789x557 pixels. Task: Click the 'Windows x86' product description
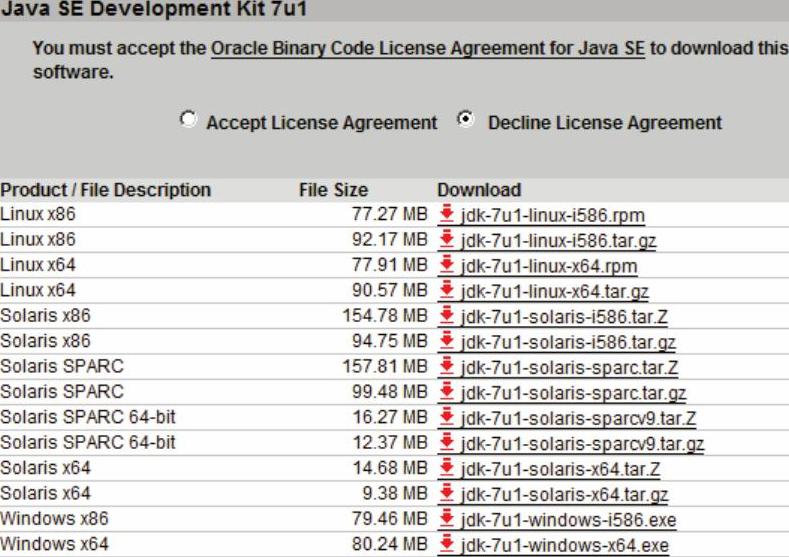54,519
